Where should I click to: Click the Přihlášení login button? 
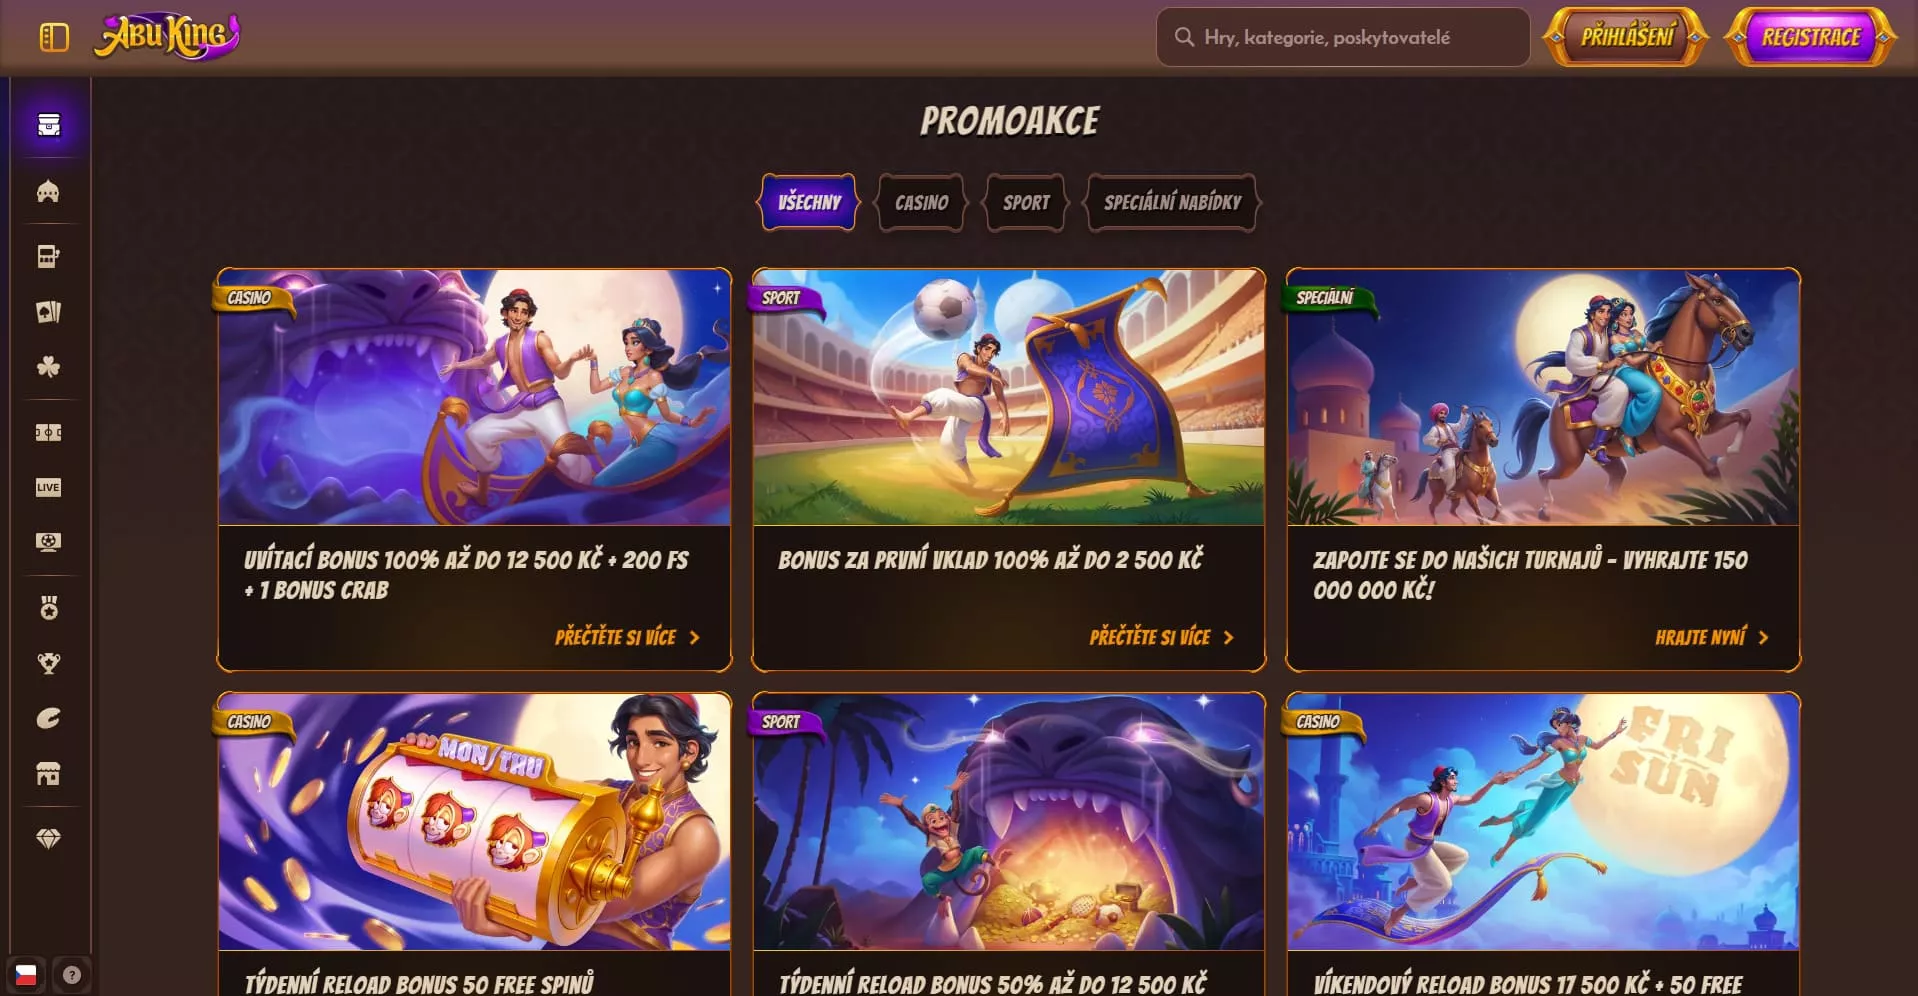(1626, 37)
